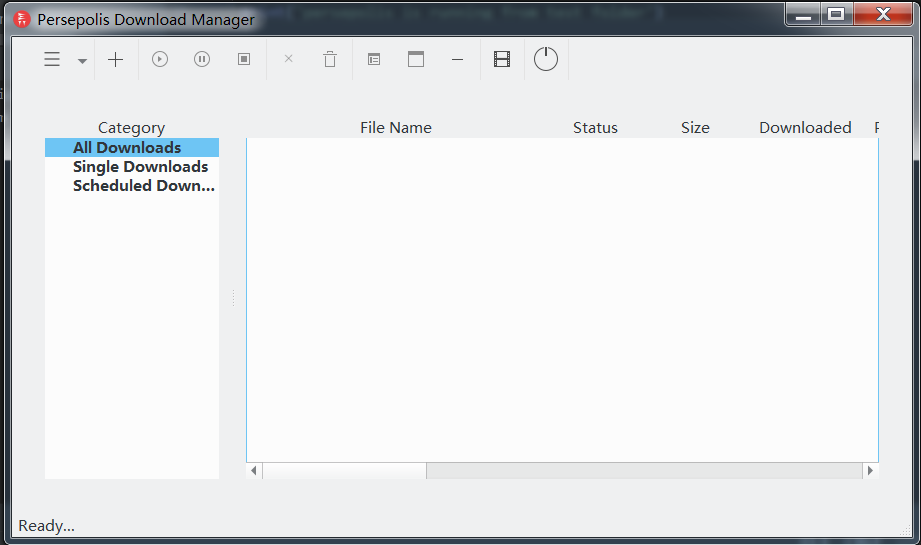Pause the selected download

point(202,60)
